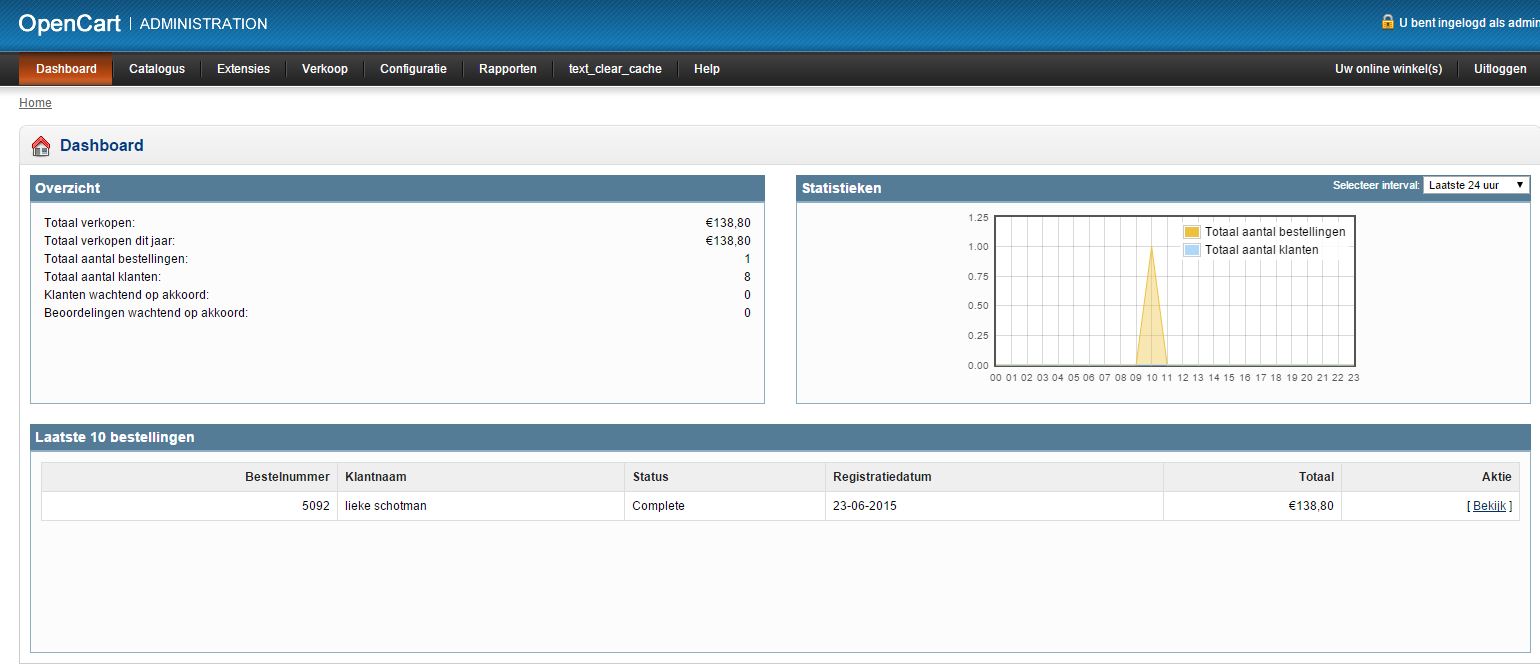
Task: Click text_clear_cache menu item
Action: pos(615,69)
